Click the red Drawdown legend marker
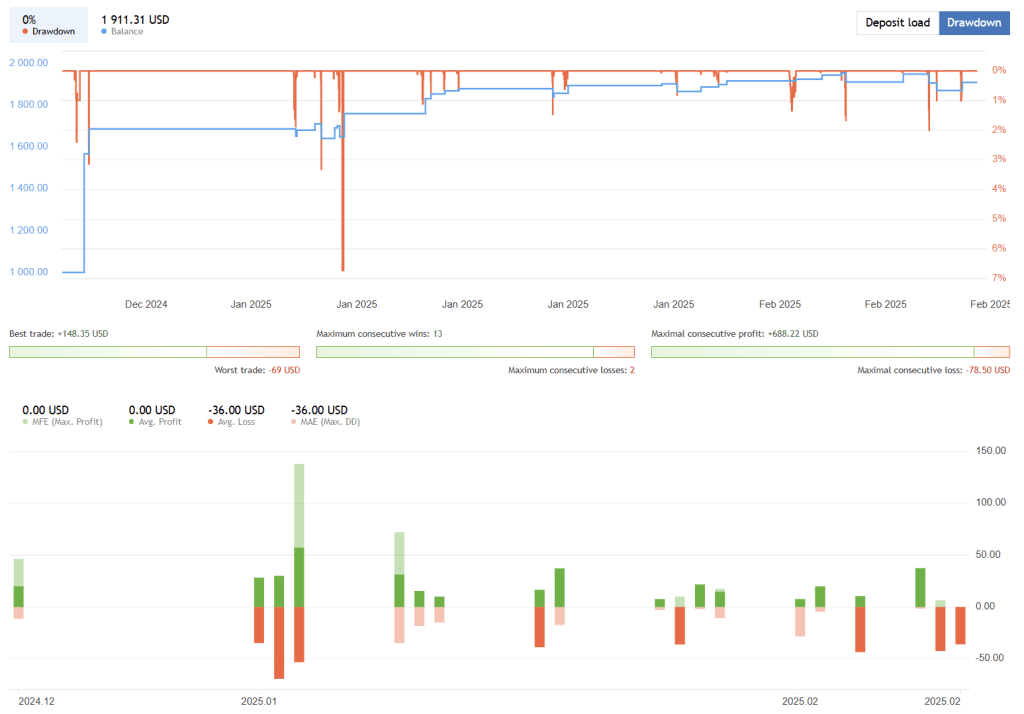Screen dimensions: 1024x714 click(x=25, y=32)
